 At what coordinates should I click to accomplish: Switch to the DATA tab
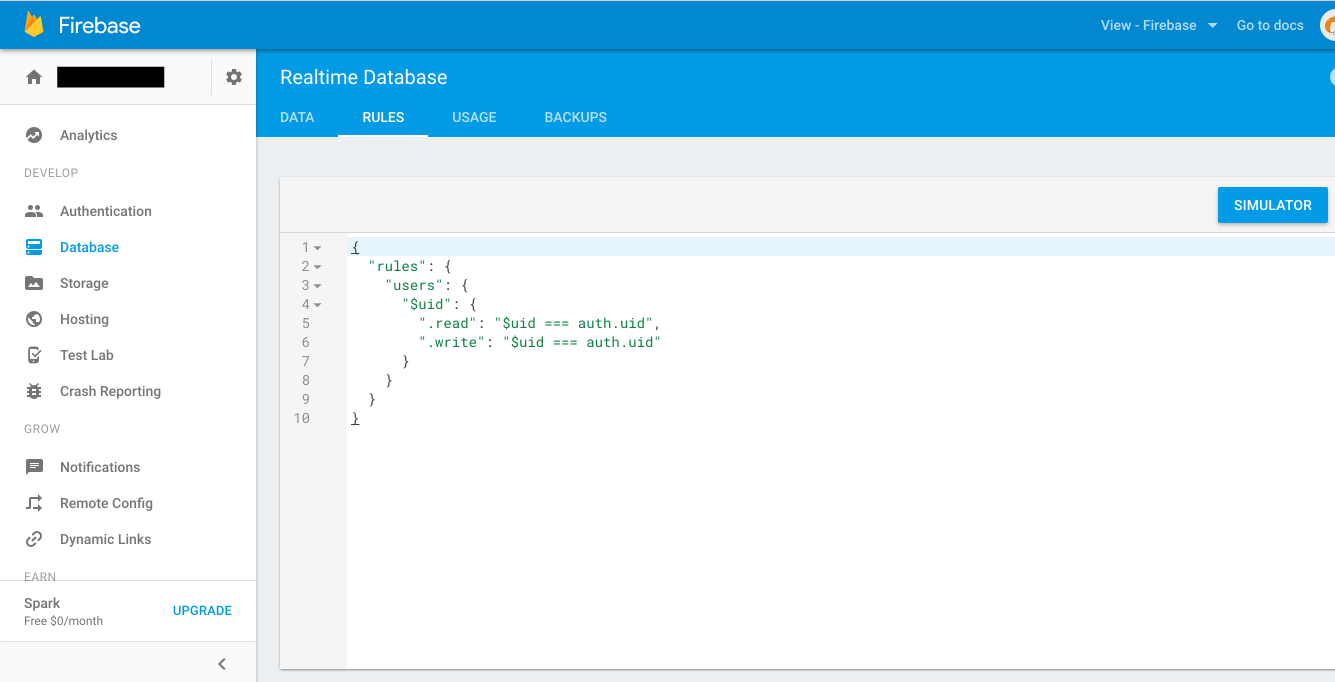tap(297, 117)
